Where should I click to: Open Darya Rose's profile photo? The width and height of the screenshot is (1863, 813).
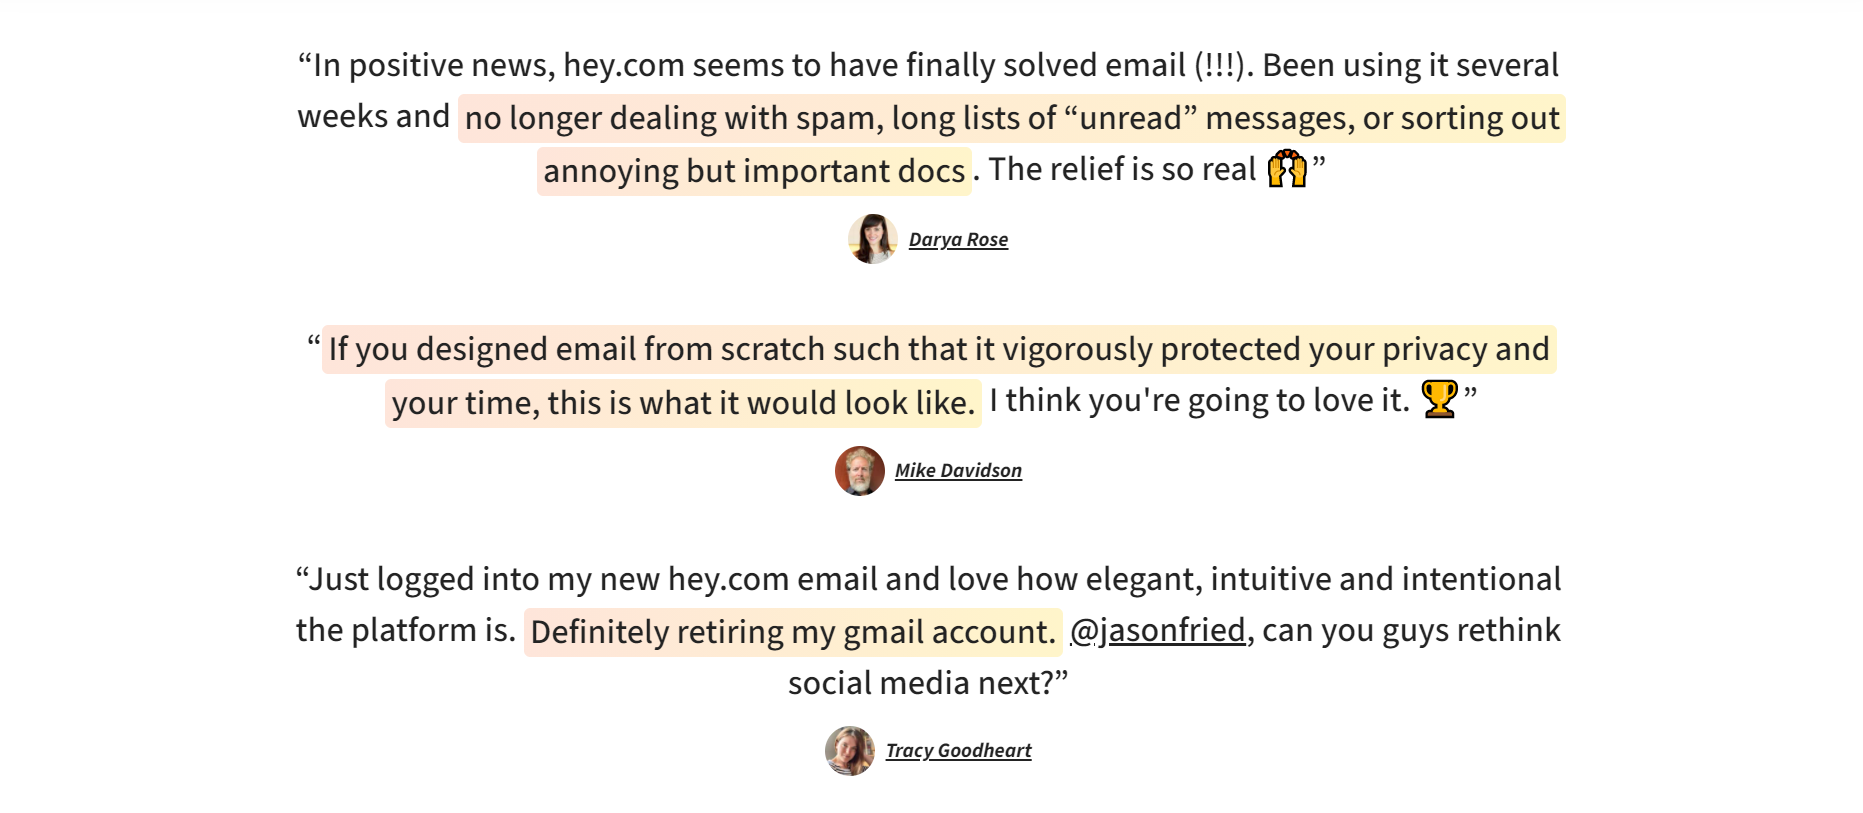(x=872, y=239)
